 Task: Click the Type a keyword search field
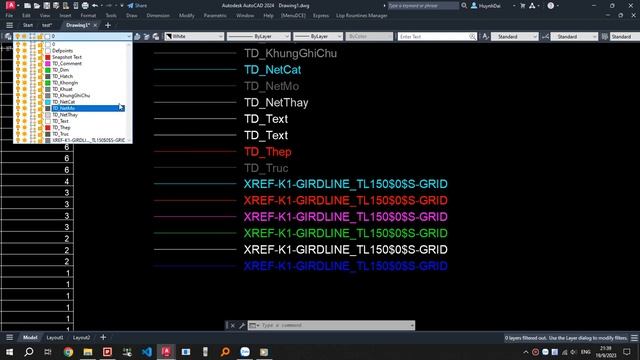coord(423,6)
